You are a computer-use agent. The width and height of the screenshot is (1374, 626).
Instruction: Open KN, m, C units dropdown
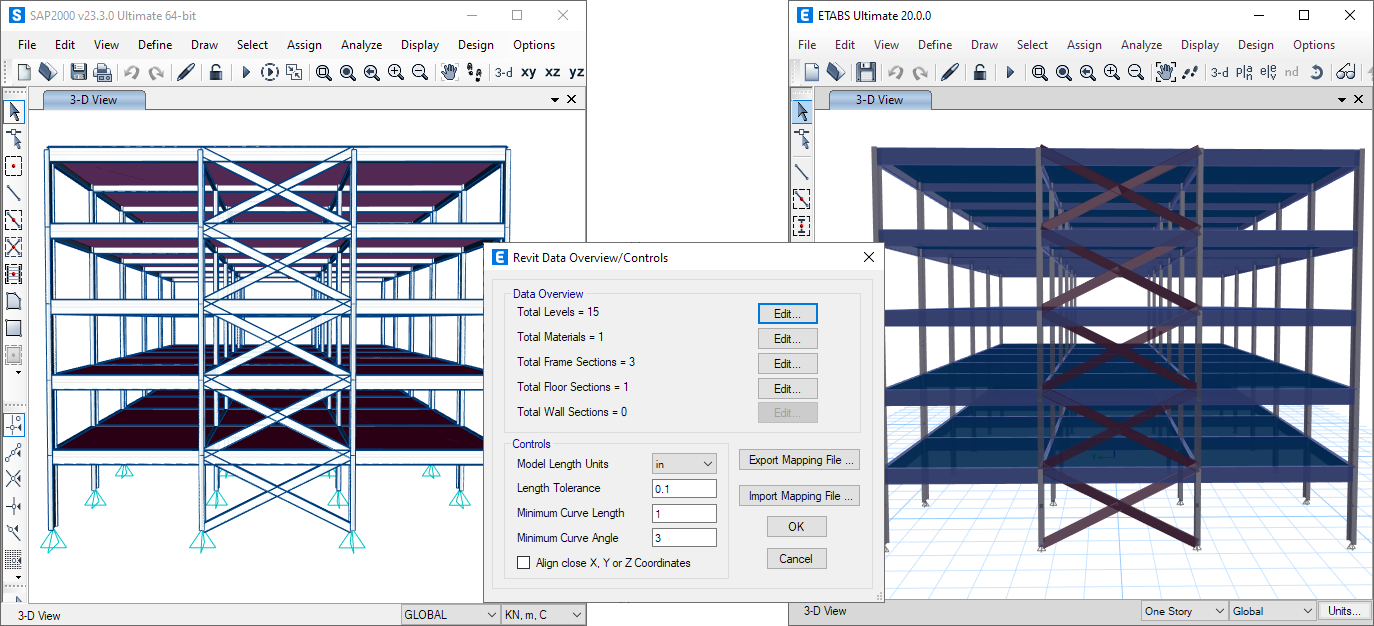tap(541, 615)
